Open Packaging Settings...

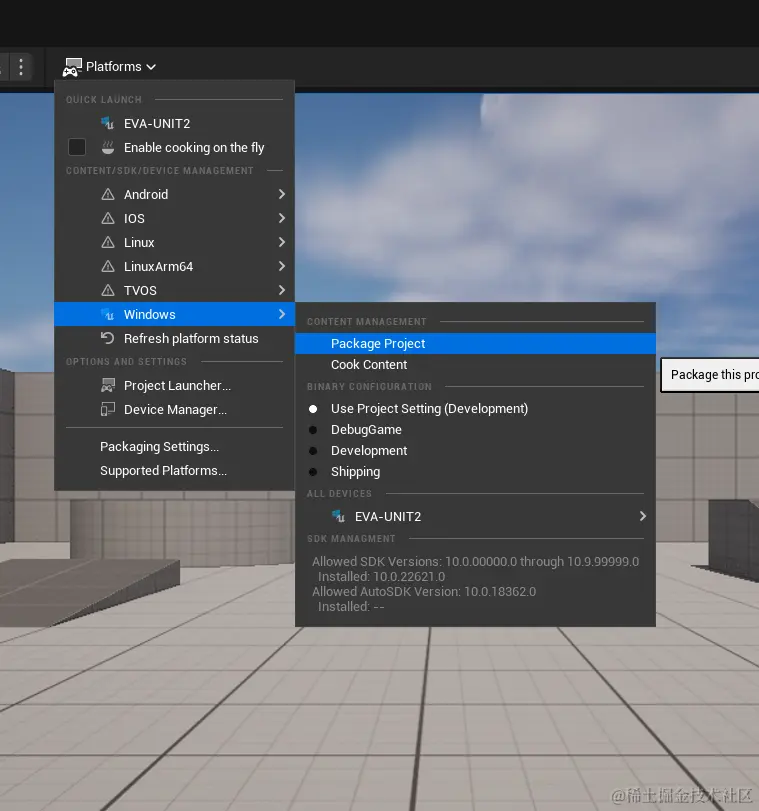pos(174,447)
